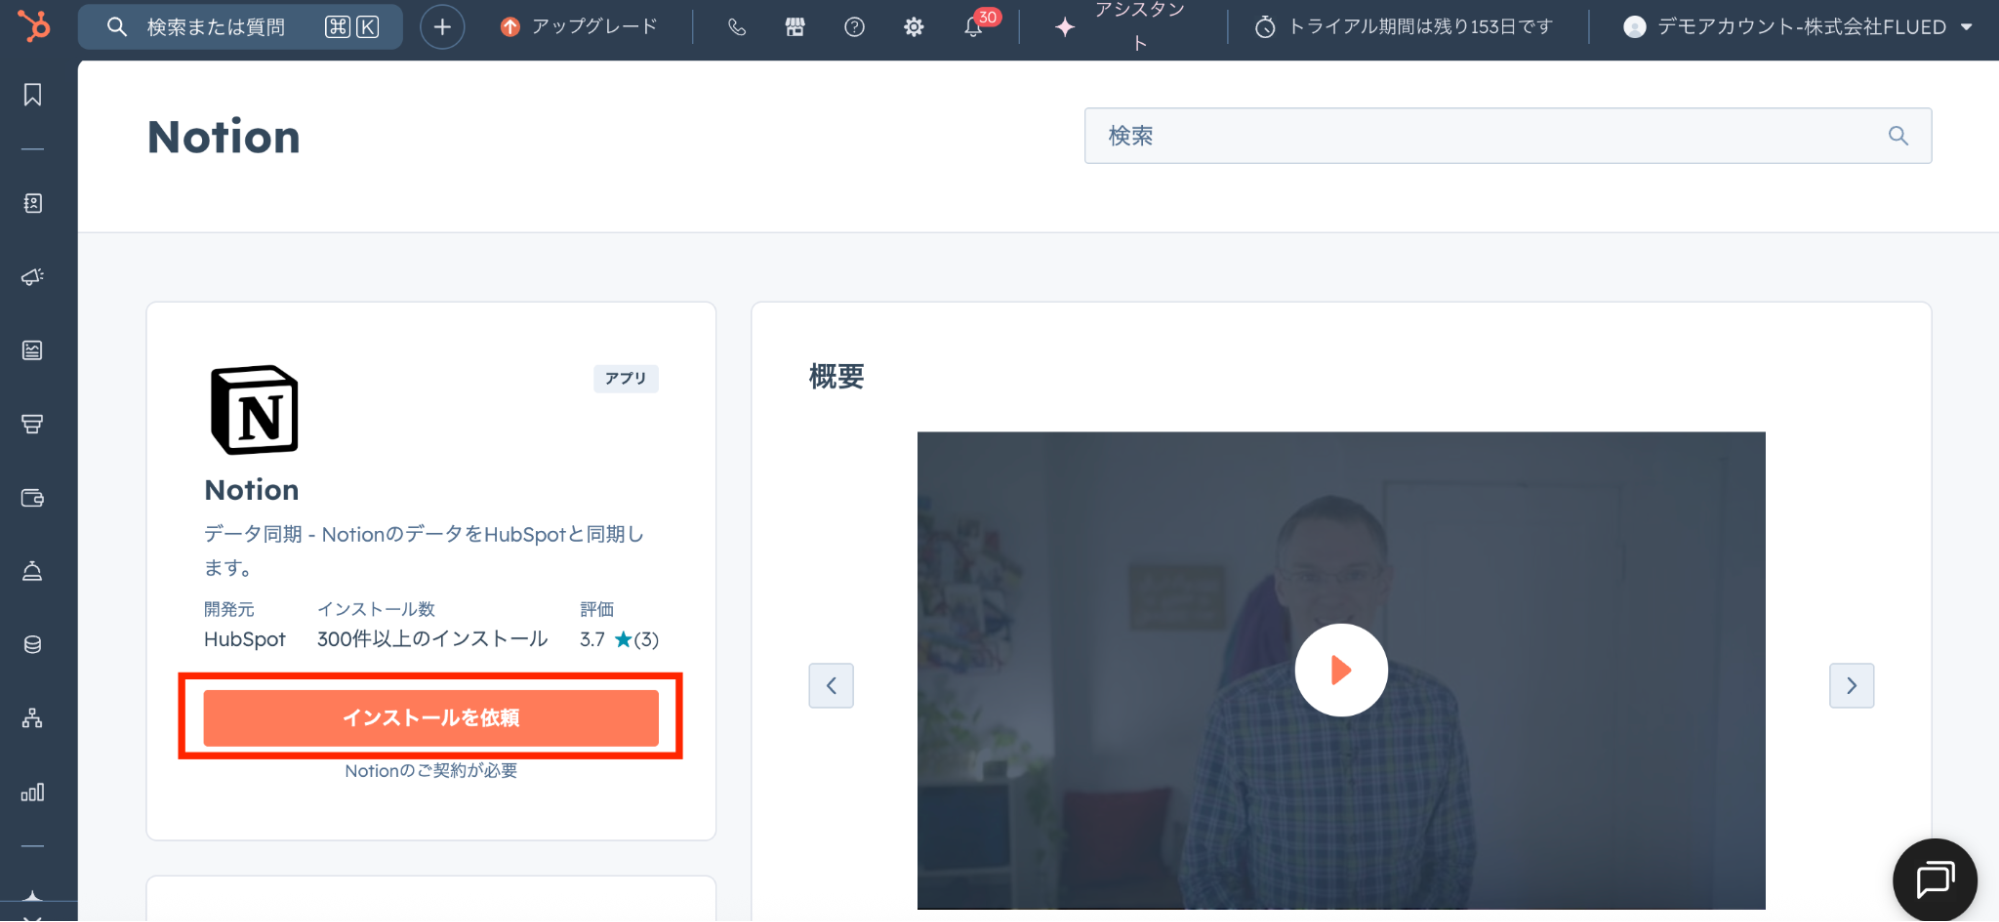Click トライアル期間は残り153日です trial notice
The width and height of the screenshot is (1999, 922).
click(x=1404, y=27)
